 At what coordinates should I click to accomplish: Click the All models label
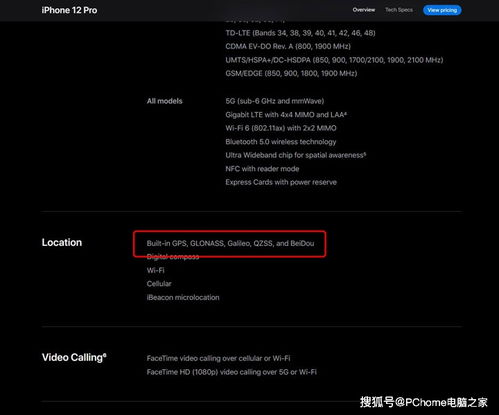165,101
